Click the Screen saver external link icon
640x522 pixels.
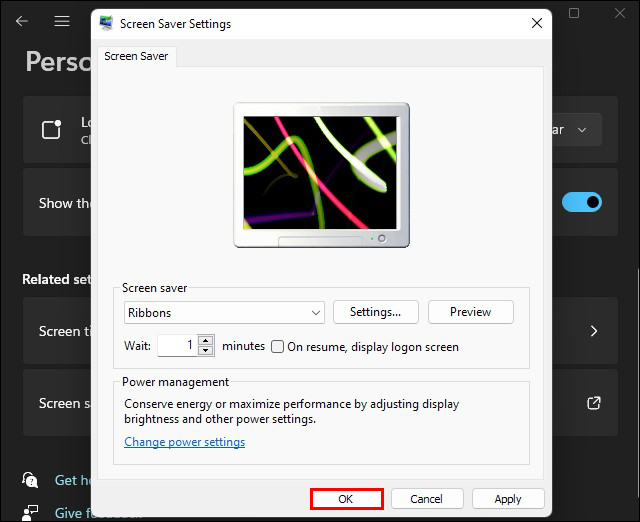tap(594, 403)
